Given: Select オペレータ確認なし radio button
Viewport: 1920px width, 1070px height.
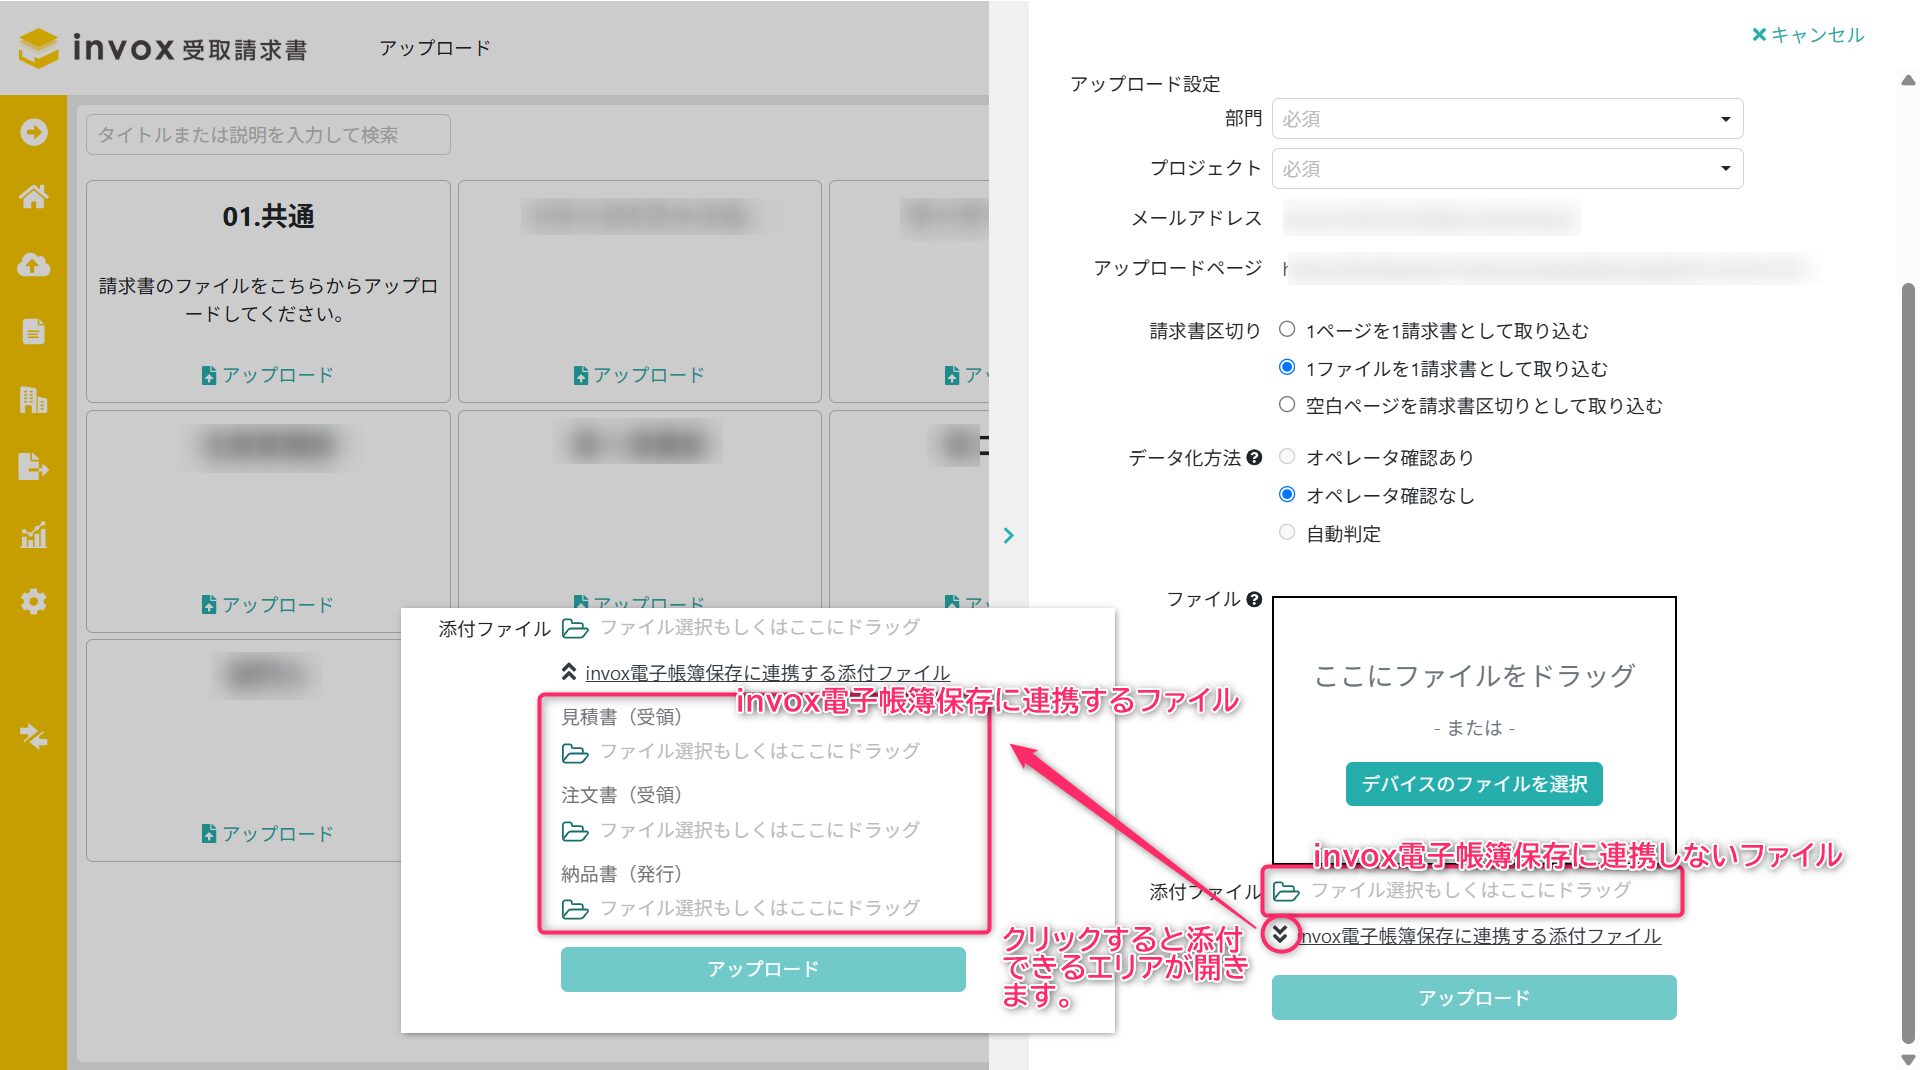Looking at the screenshot, I should pyautogui.click(x=1287, y=495).
